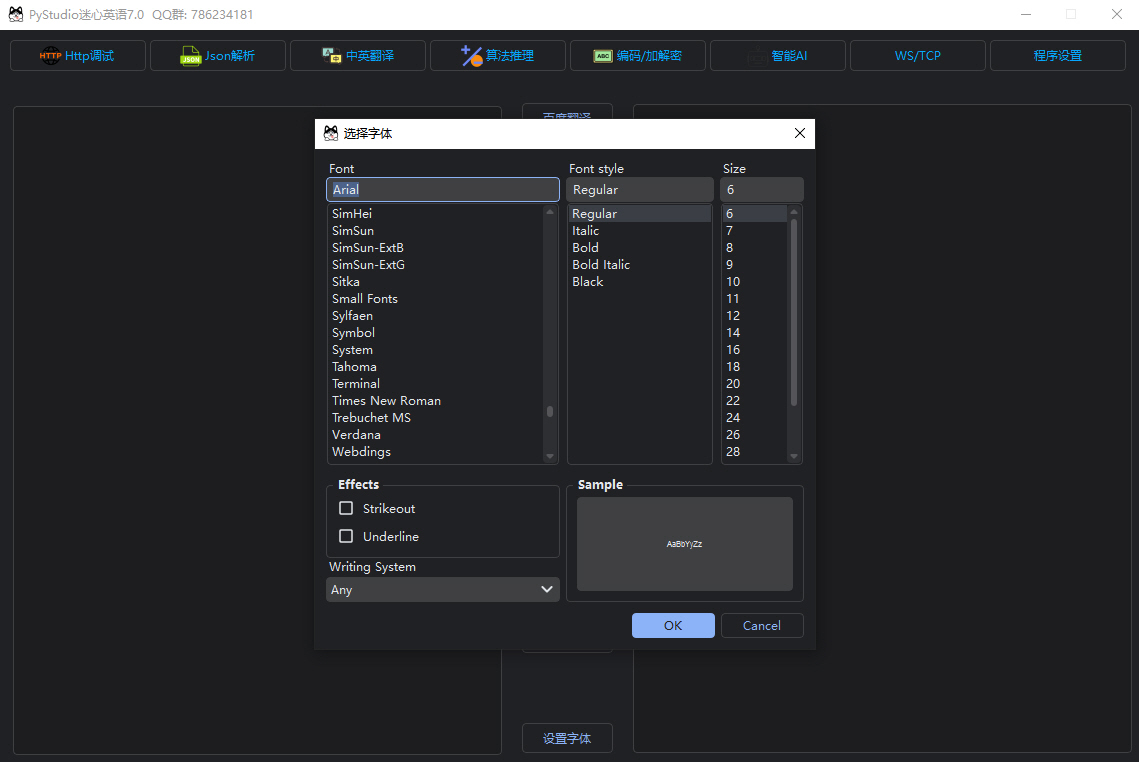Choose Bold Italic font style
This screenshot has width=1139, height=762.
point(601,265)
